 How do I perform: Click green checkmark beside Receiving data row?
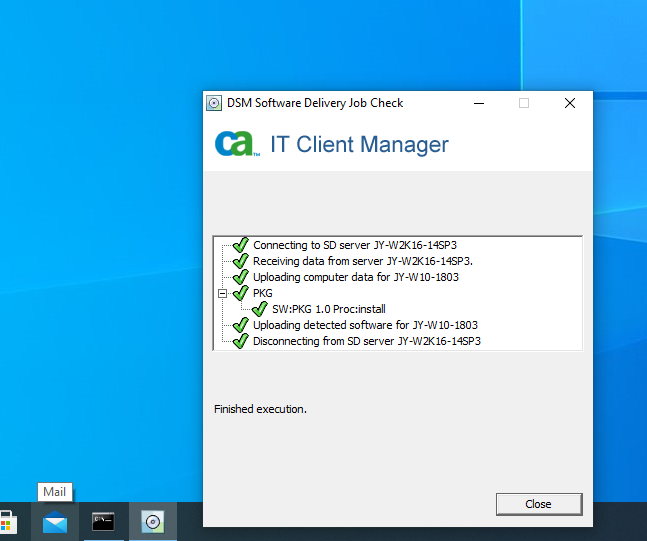[241, 261]
